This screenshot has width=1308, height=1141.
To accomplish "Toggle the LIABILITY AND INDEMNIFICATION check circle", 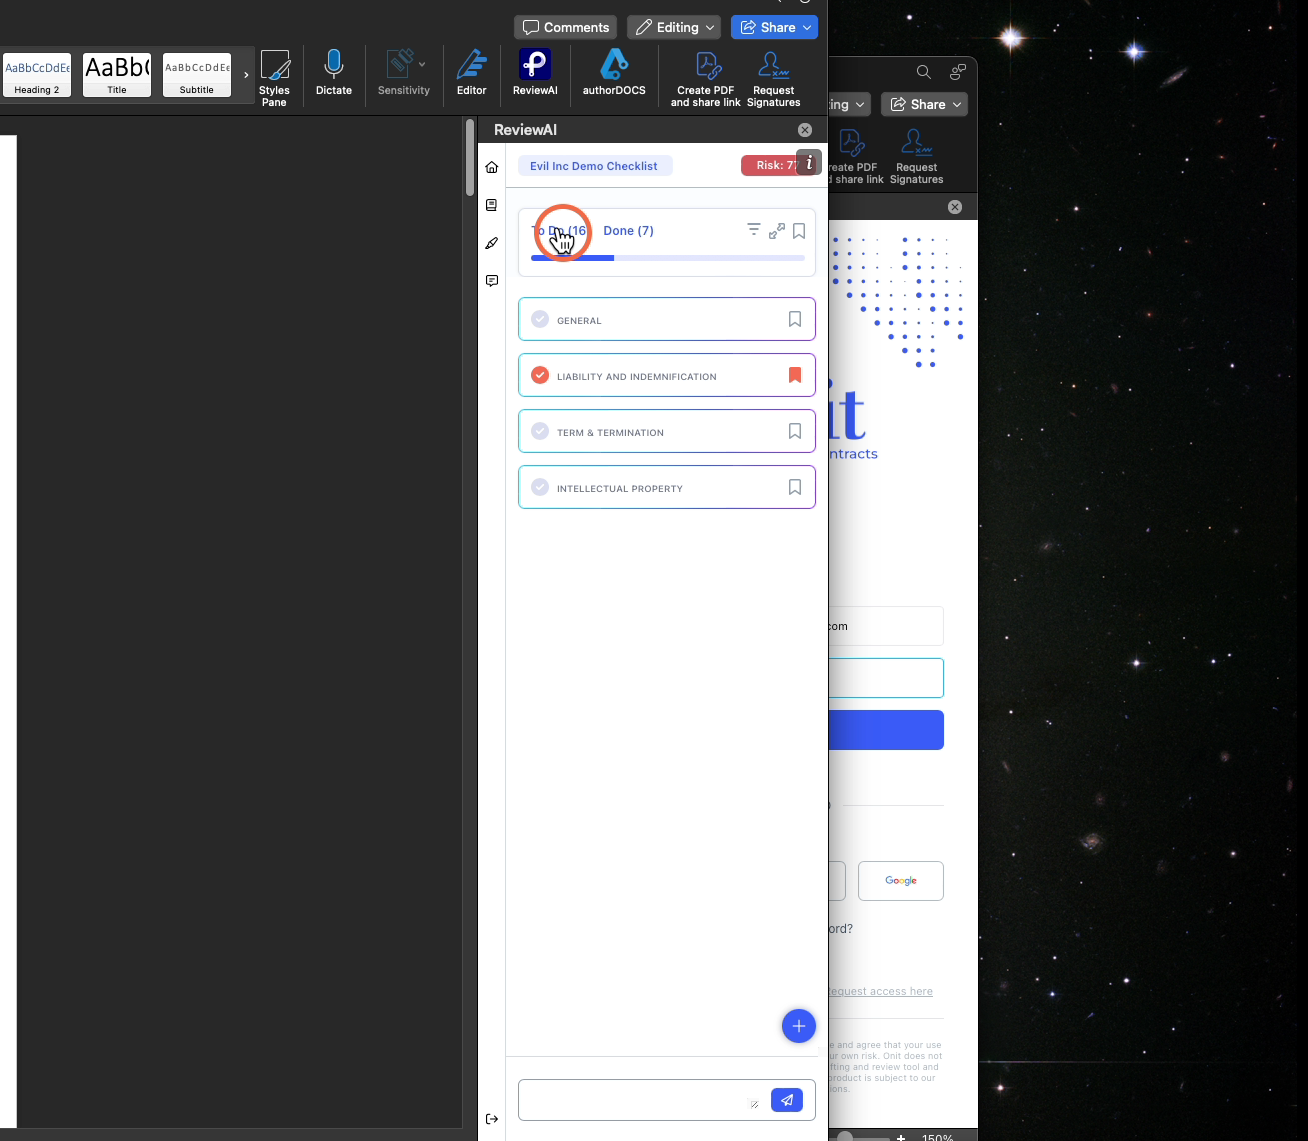I will pyautogui.click(x=540, y=375).
